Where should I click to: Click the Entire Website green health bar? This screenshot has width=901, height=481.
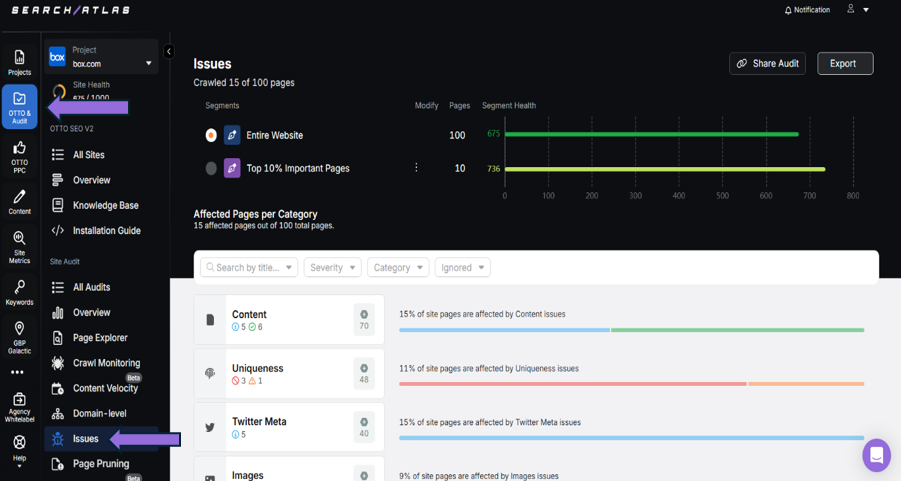(652, 134)
